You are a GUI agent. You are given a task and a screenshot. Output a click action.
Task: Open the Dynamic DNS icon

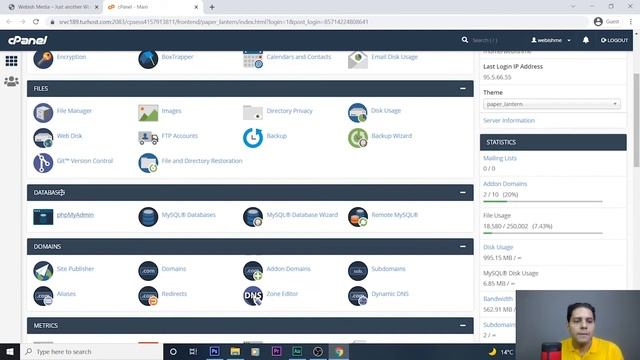tap(358, 296)
